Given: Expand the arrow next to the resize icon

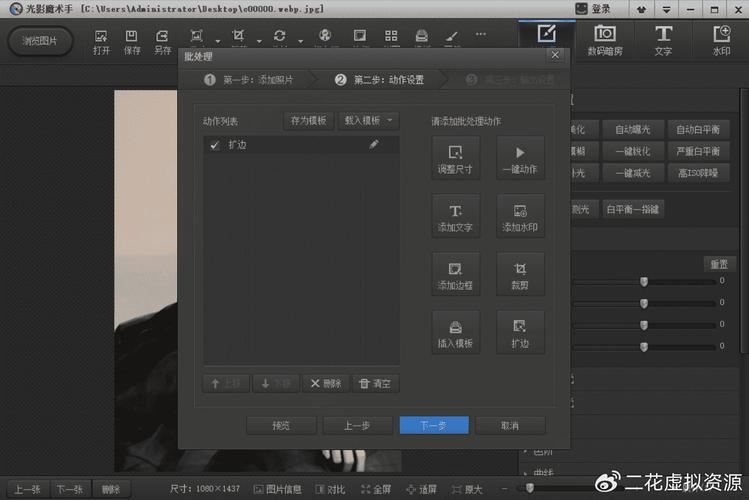Looking at the screenshot, I should [x=218, y=42].
